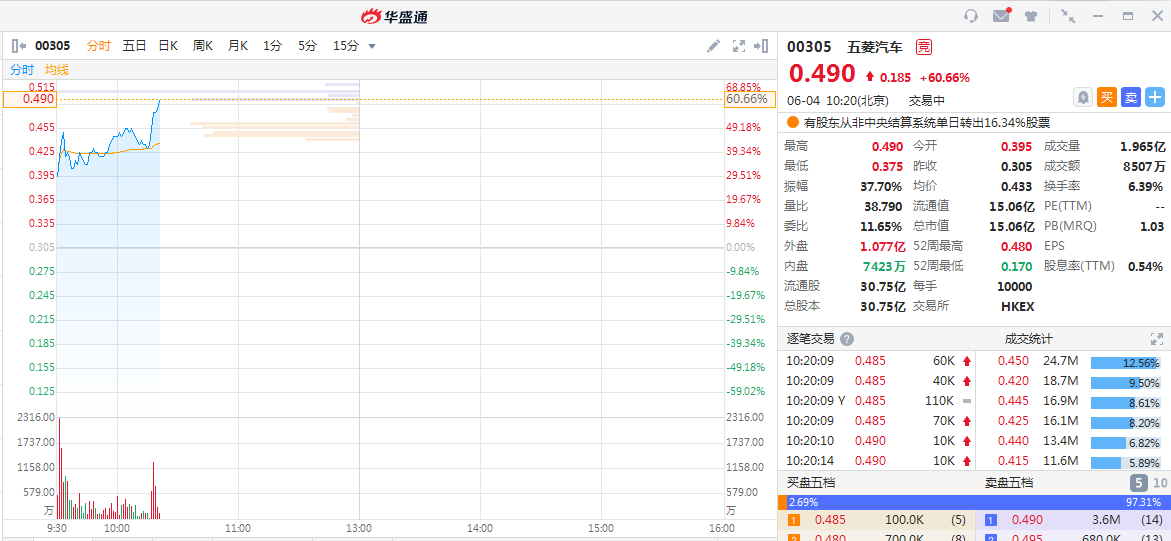The image size is (1171, 541).
Task: Click the compact mode shrink arrows icon
Action: click(1068, 16)
